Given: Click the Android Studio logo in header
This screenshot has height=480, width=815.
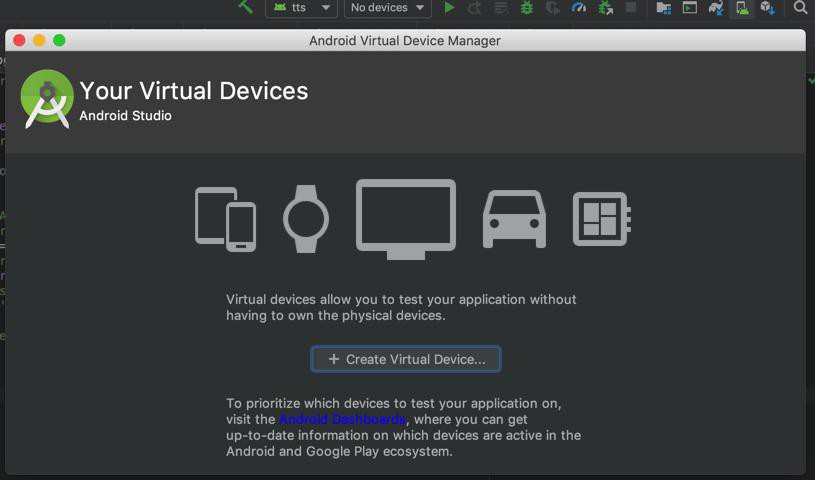Looking at the screenshot, I should tap(46, 98).
